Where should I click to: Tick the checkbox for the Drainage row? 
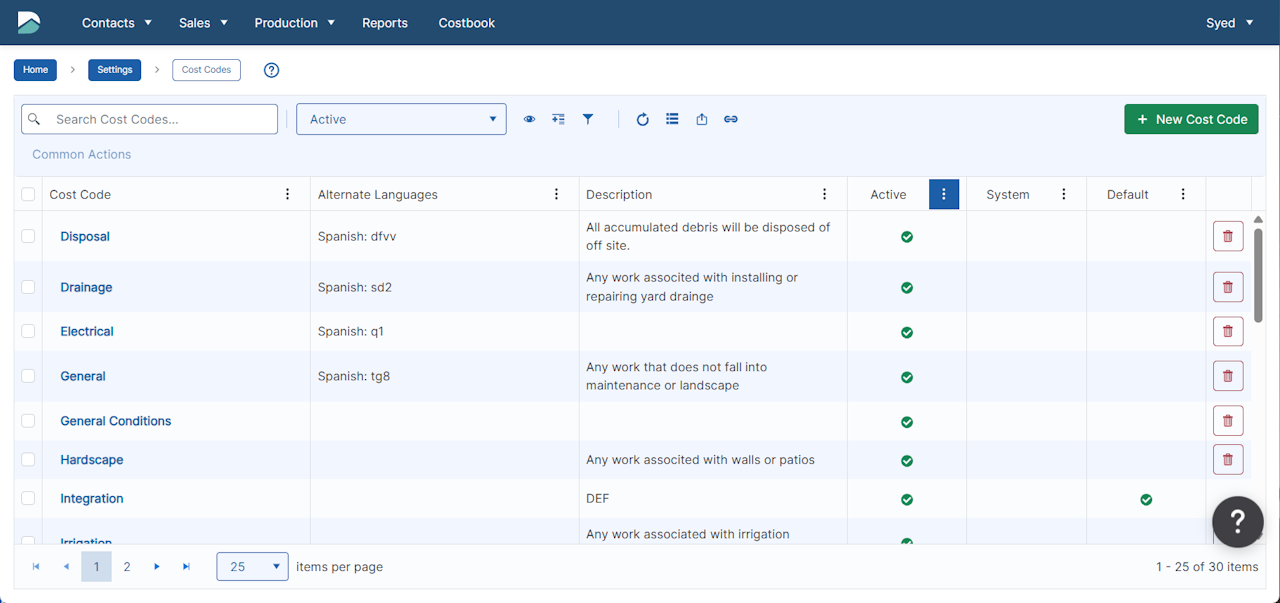click(x=28, y=287)
